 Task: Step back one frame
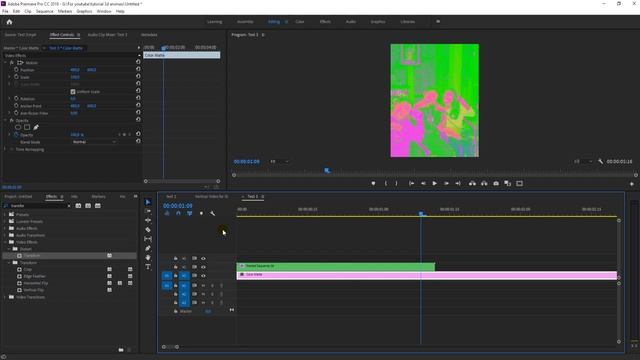click(x=423, y=184)
